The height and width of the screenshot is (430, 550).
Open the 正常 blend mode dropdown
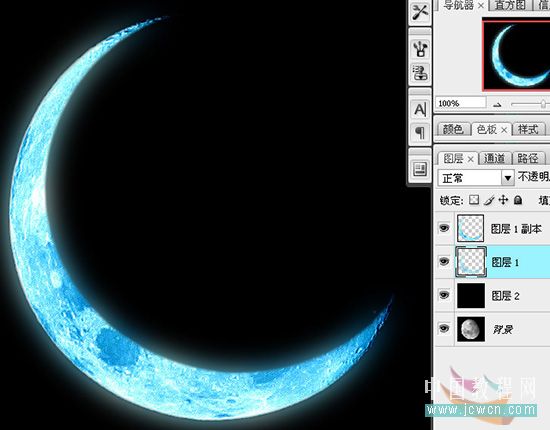[476, 178]
